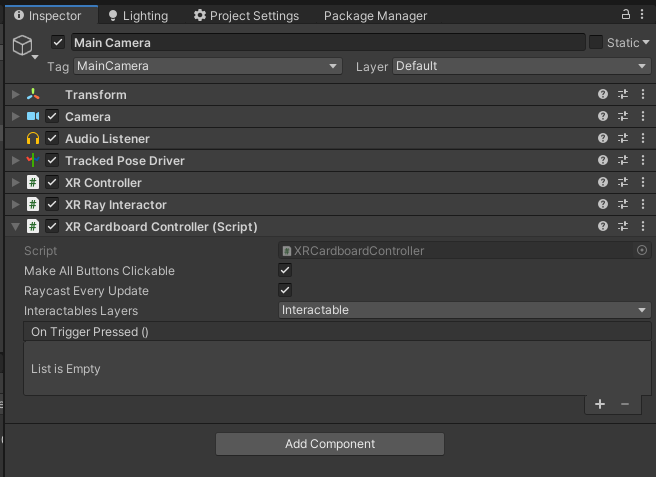
Task: Disable the XR Controller checkbox
Action: coord(52,182)
